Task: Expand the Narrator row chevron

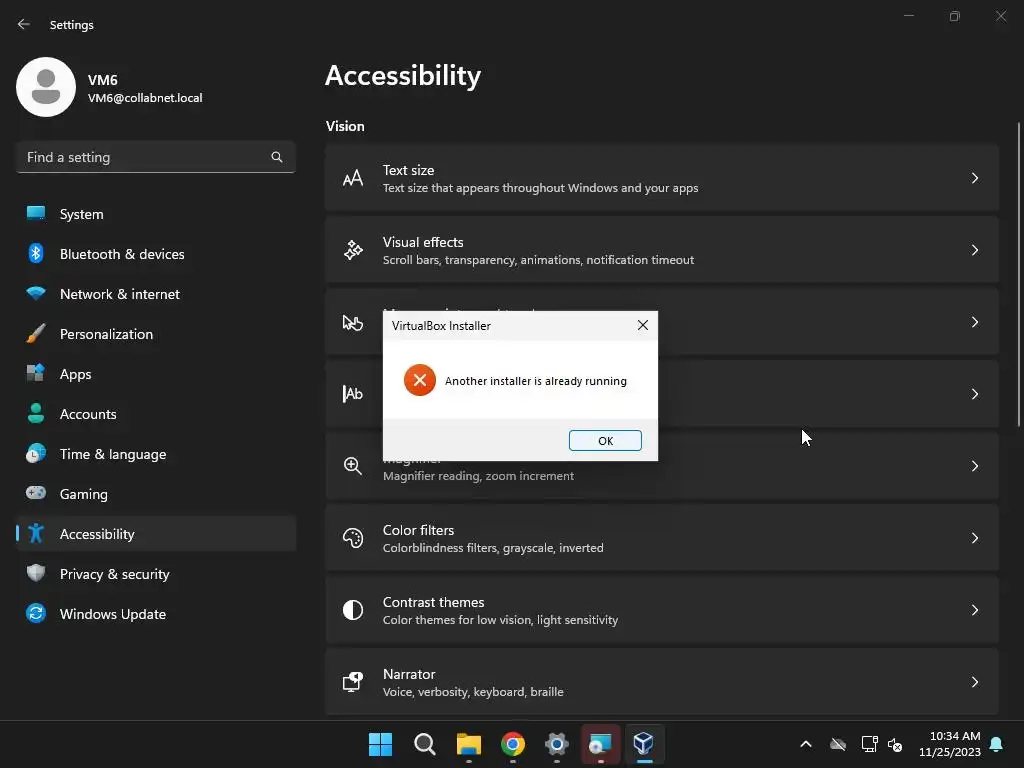Action: coord(974,682)
